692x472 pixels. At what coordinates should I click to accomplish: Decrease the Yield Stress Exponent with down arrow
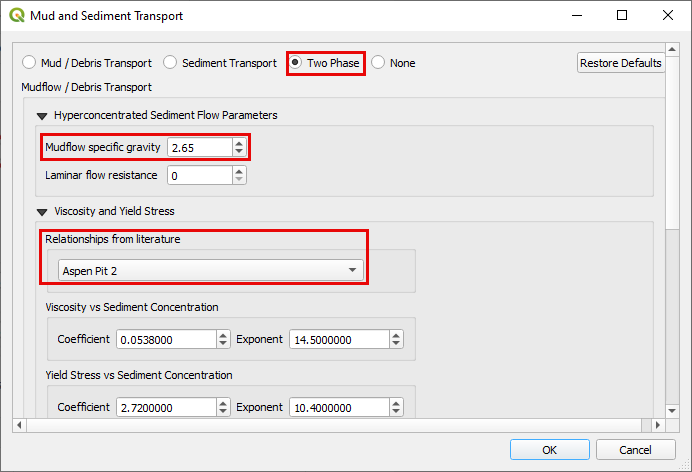(x=396, y=412)
